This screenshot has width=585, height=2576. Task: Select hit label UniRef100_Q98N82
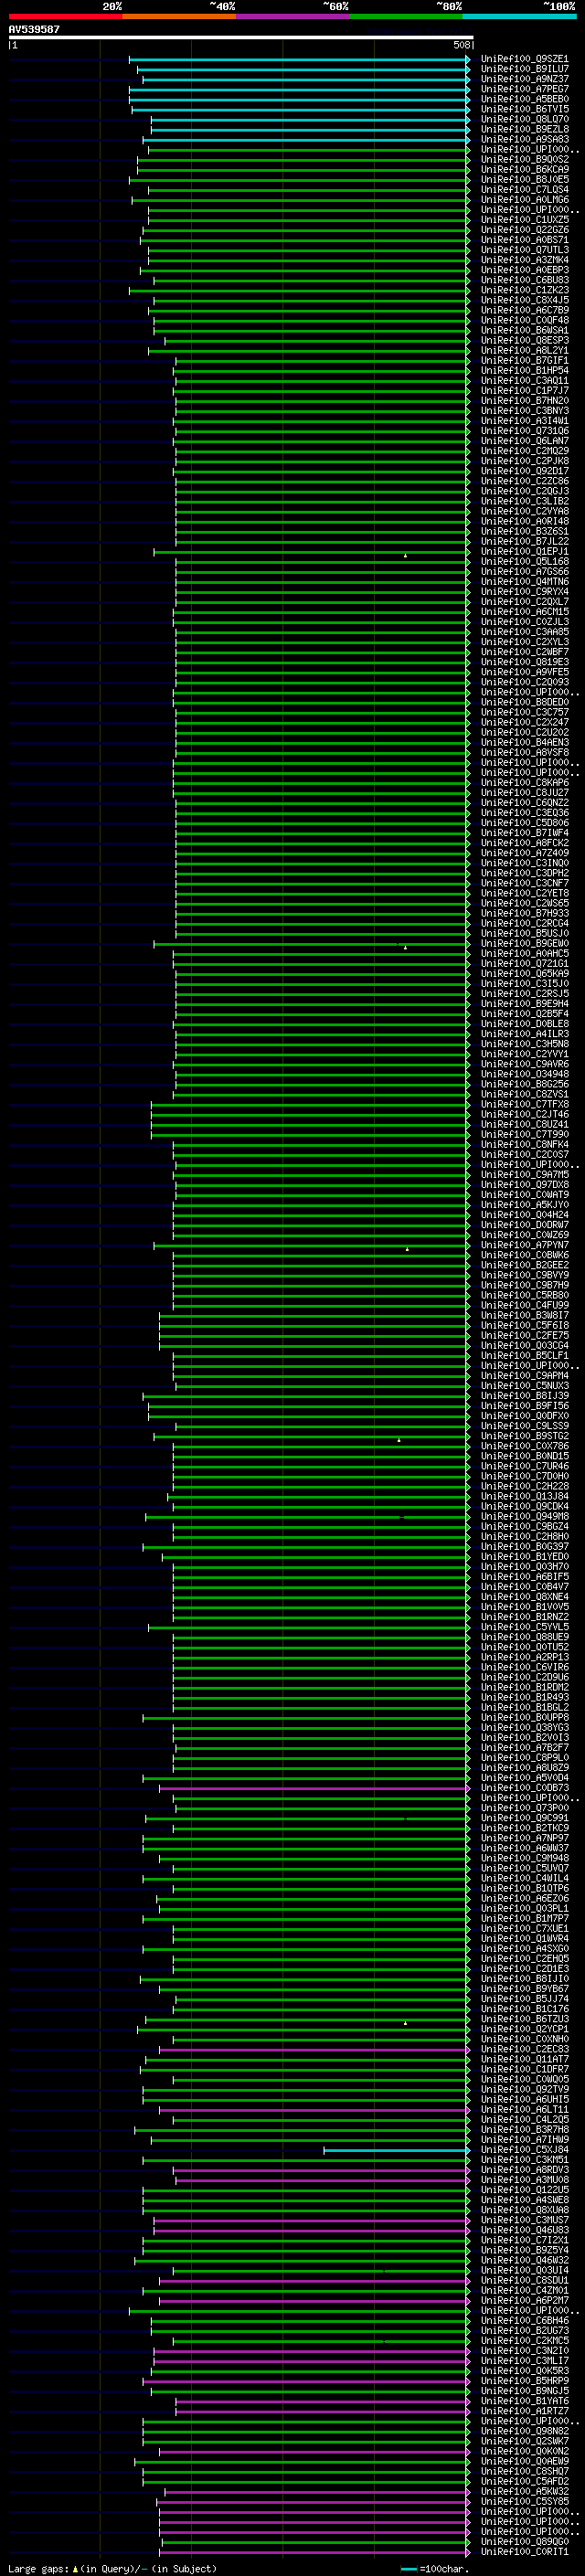pyautogui.click(x=524, y=2432)
